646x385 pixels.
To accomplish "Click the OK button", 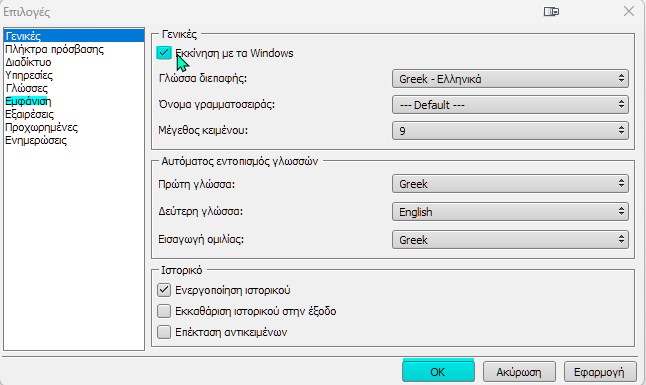I will [438, 371].
